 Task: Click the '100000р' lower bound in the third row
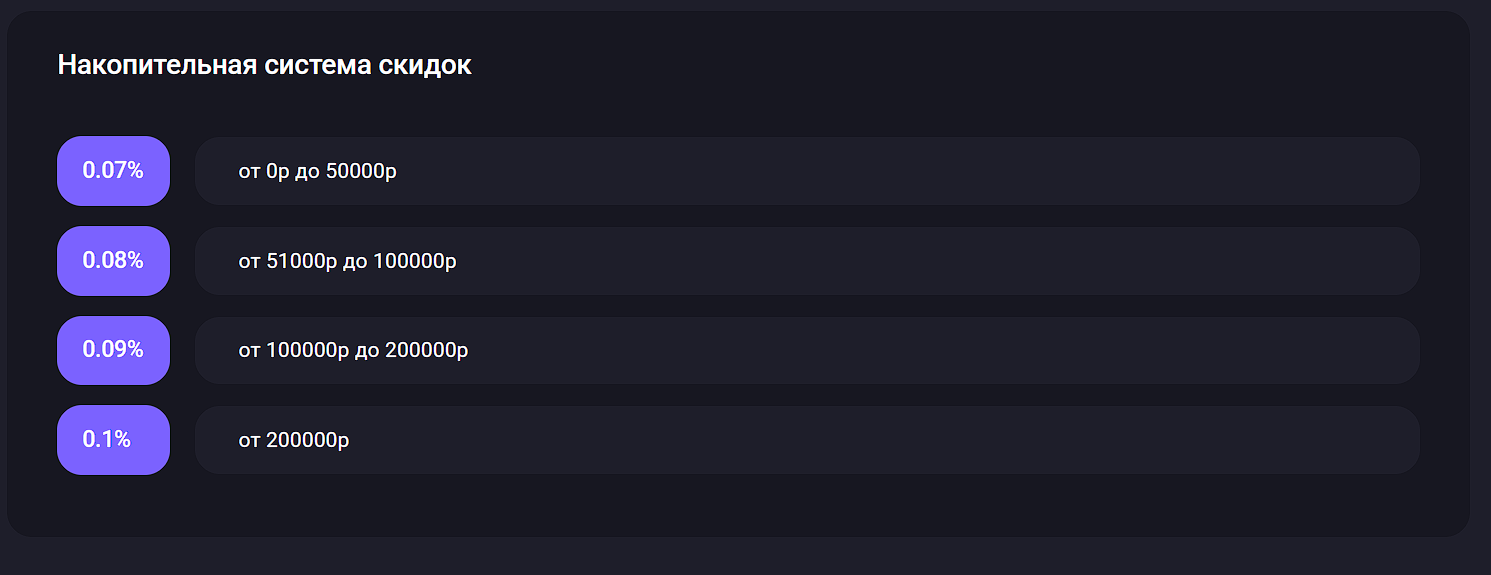(308, 351)
